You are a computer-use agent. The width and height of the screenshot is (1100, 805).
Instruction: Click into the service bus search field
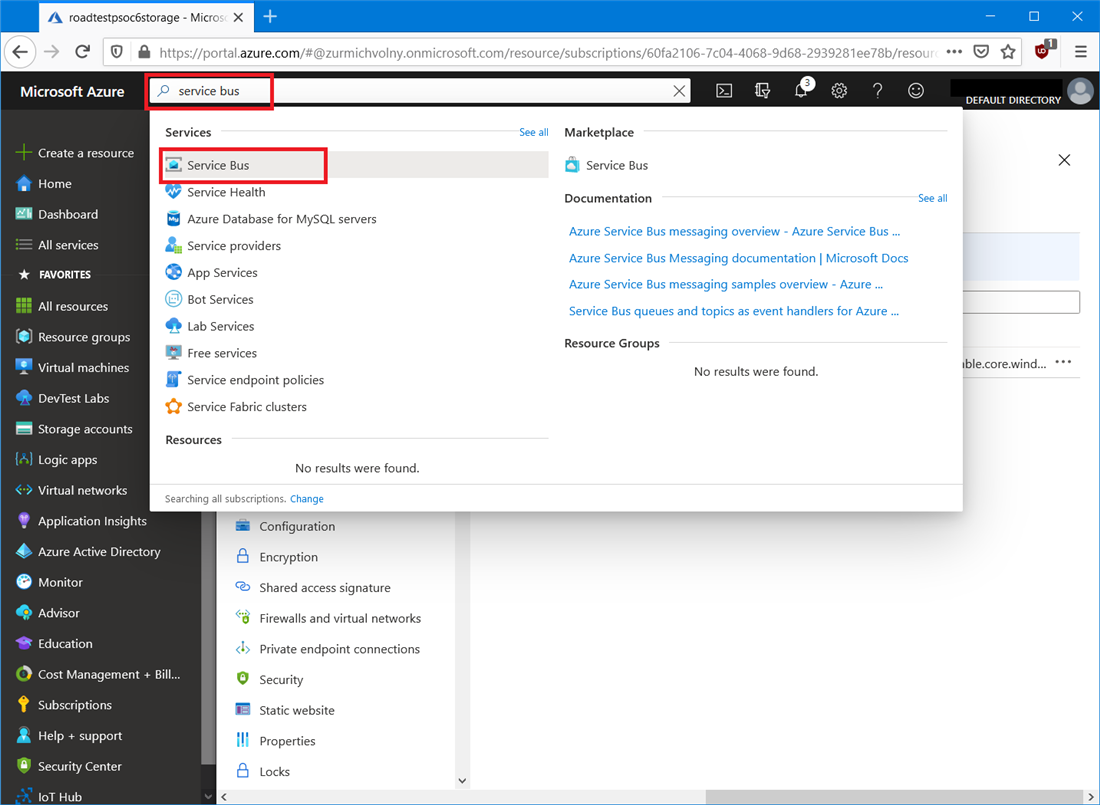pyautogui.click(x=420, y=91)
